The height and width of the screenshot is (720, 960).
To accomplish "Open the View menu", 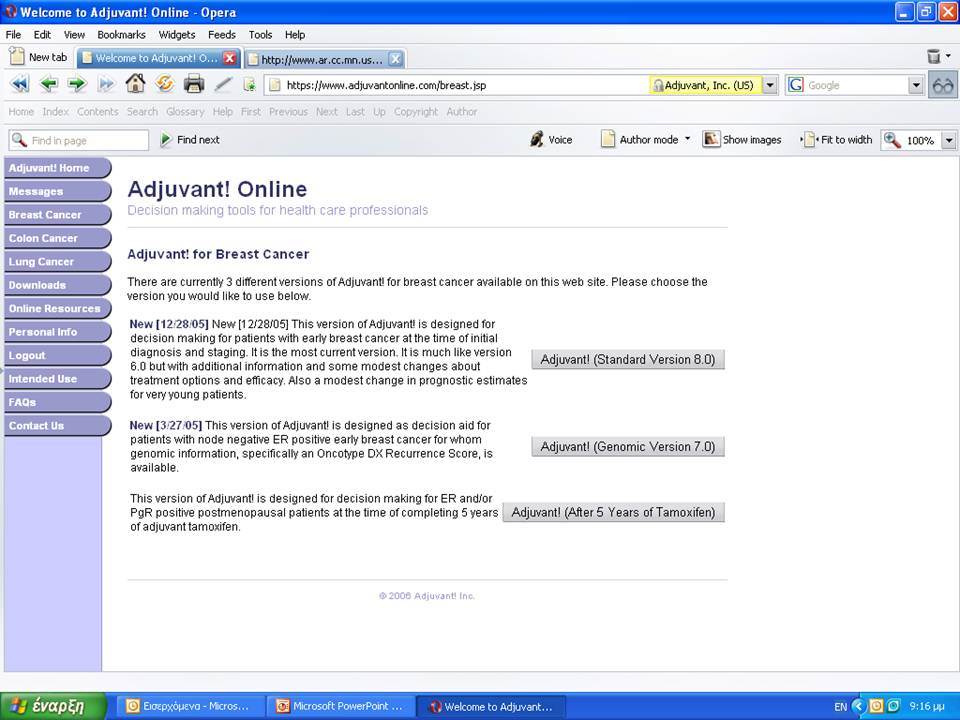I will point(74,35).
